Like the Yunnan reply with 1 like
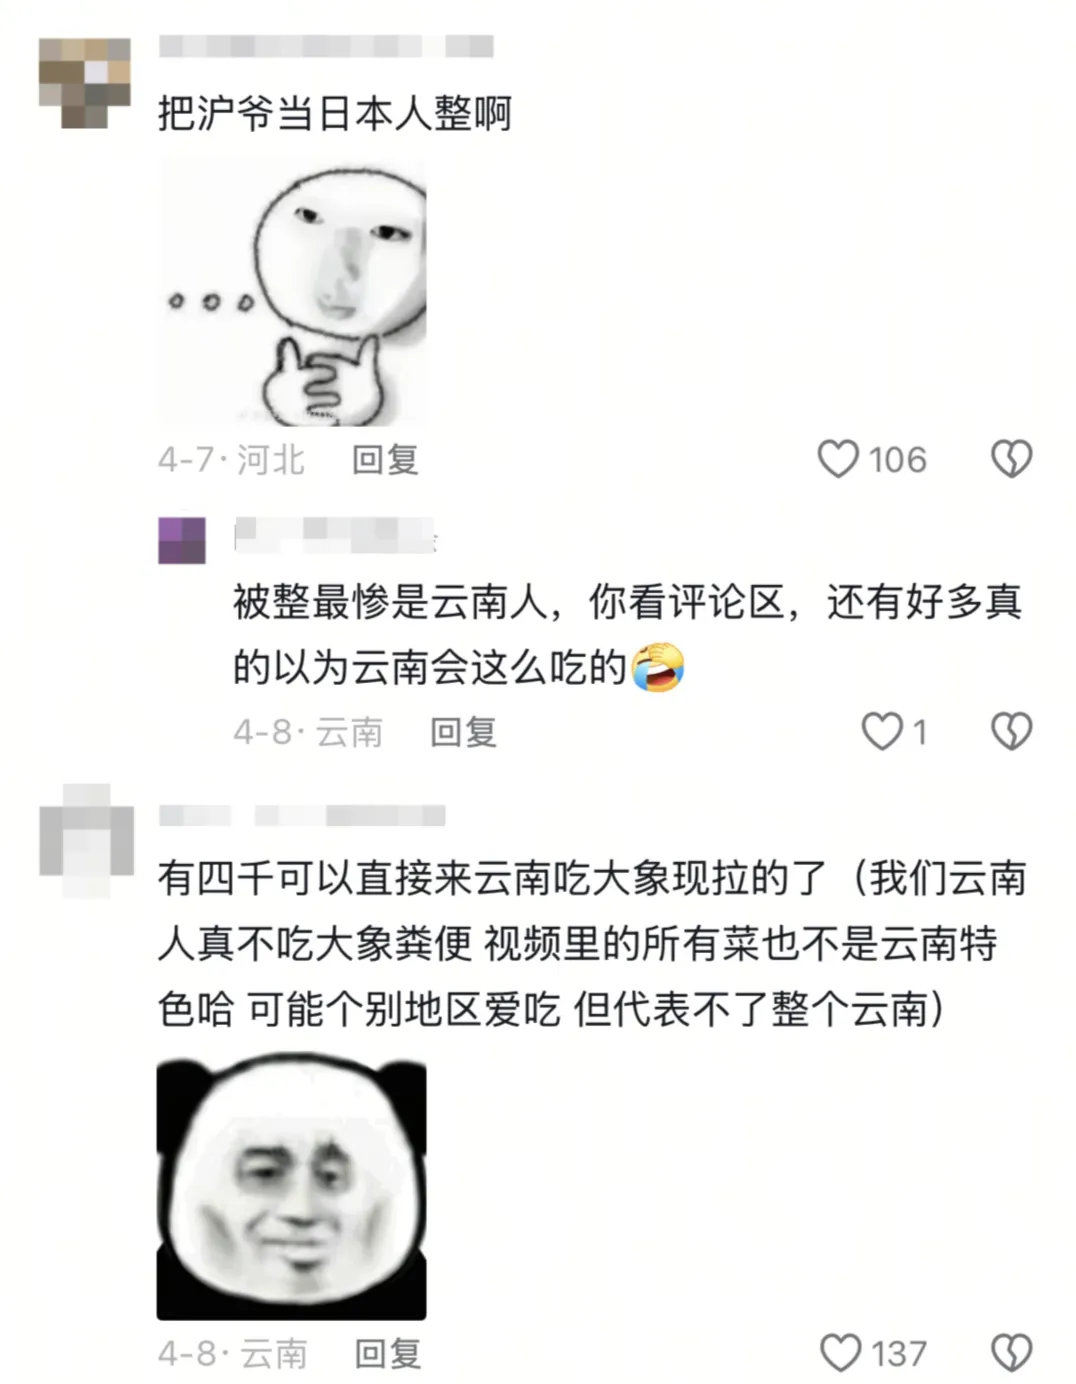 (881, 732)
